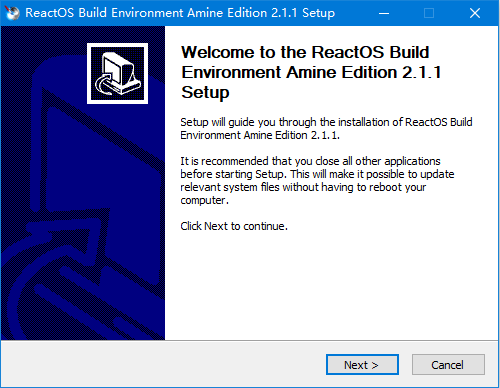
Task: Close the setup window with X
Action: (475, 13)
